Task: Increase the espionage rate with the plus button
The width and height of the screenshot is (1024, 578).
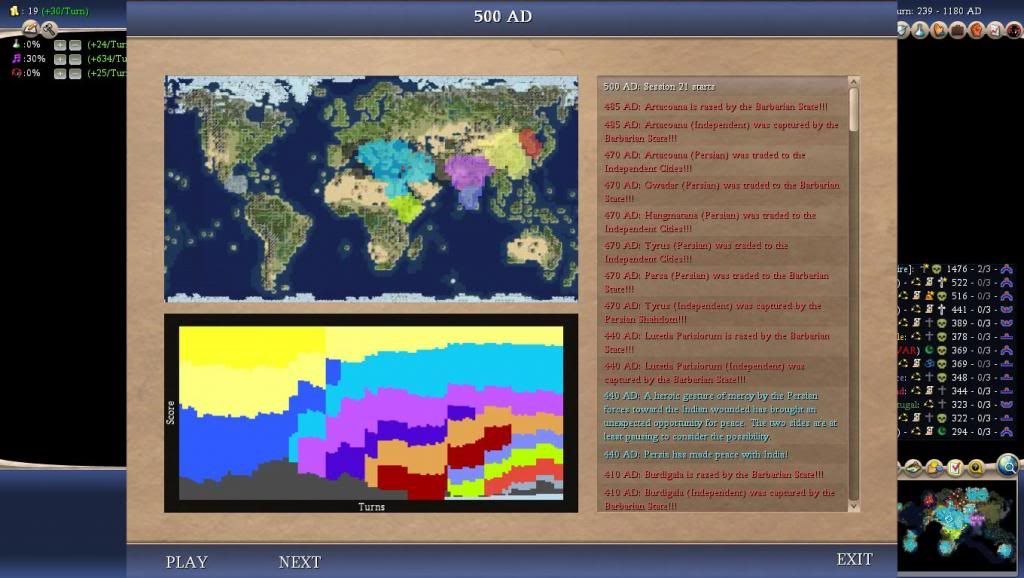Action: tap(60, 74)
